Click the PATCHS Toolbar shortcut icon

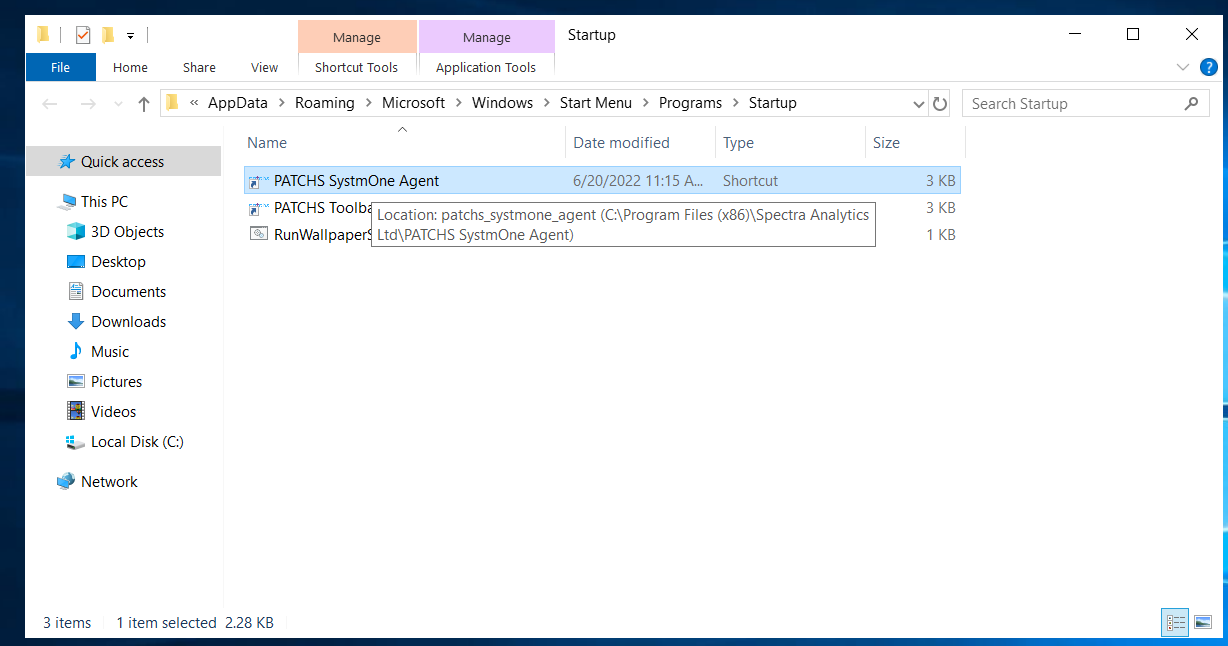tap(258, 208)
